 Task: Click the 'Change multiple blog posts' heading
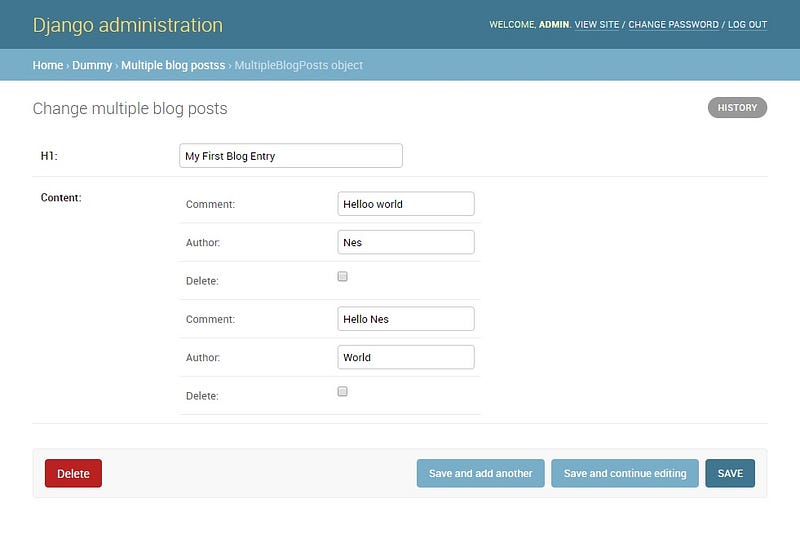coord(130,109)
